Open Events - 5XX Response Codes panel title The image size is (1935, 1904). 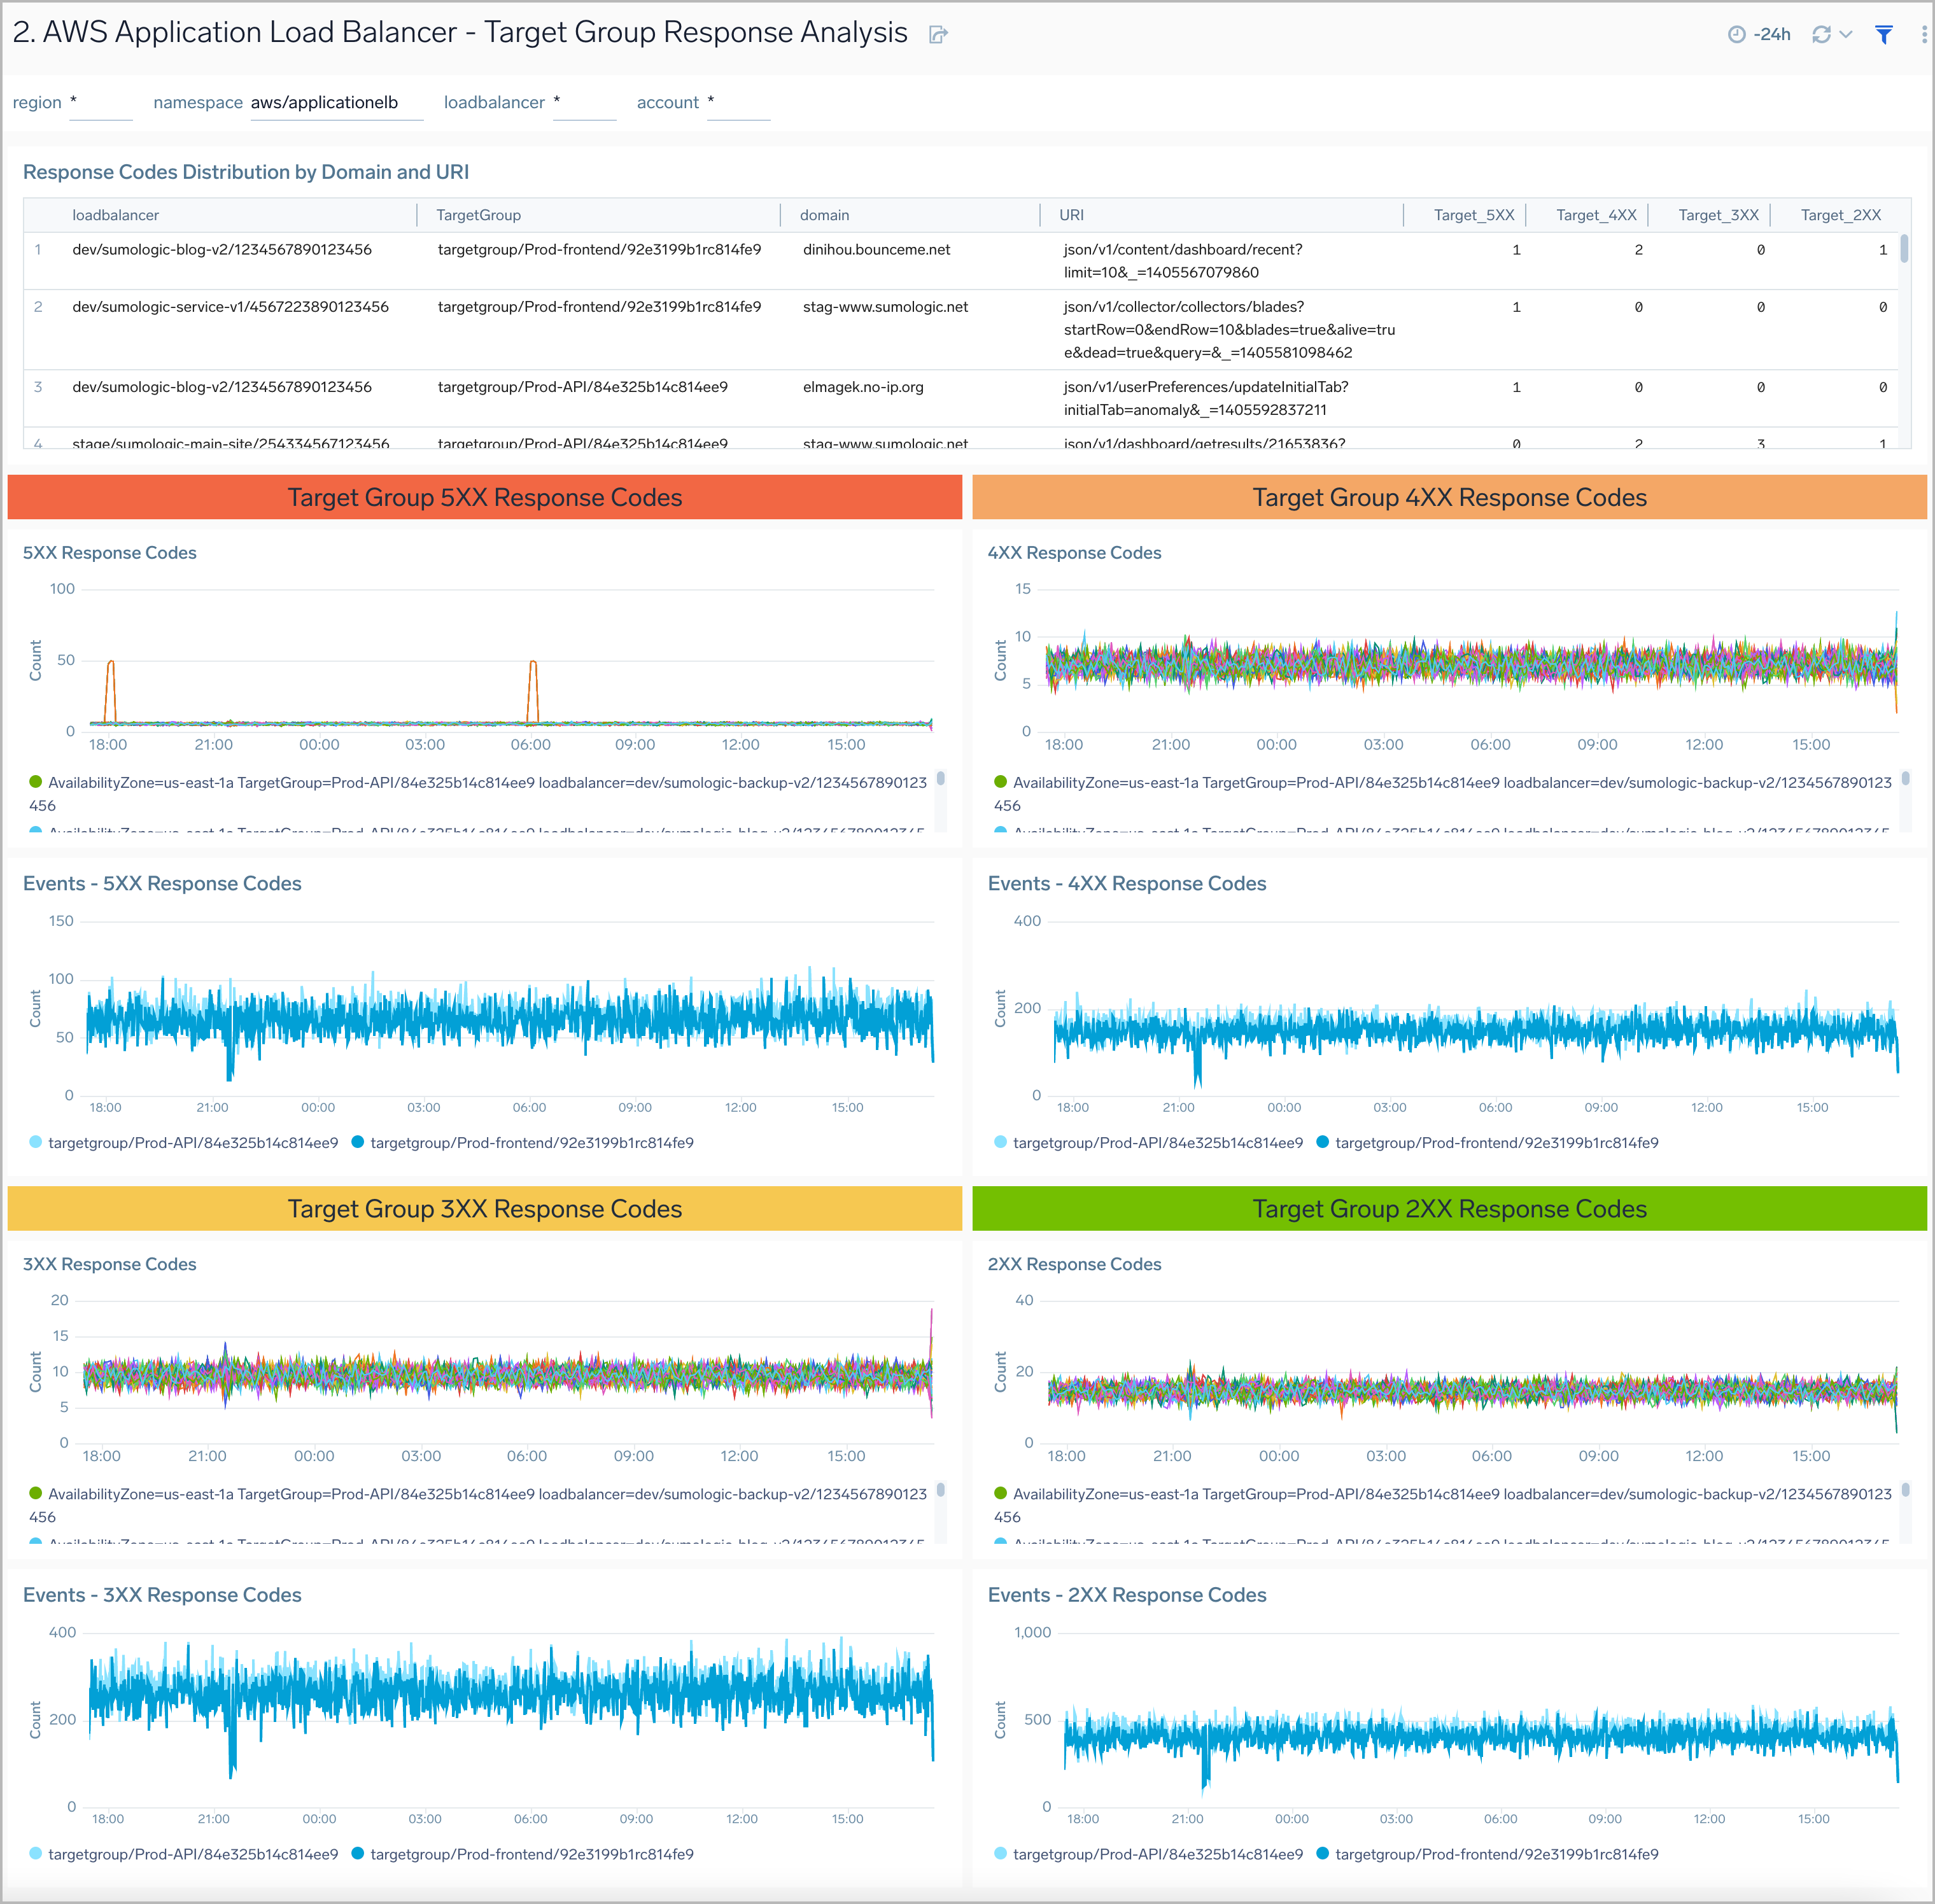tap(162, 884)
